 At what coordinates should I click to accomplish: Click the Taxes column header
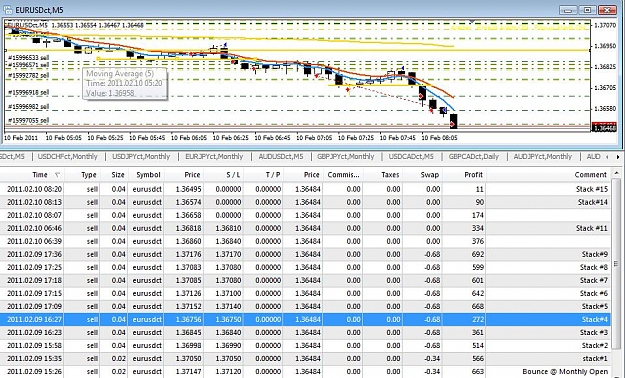point(383,175)
